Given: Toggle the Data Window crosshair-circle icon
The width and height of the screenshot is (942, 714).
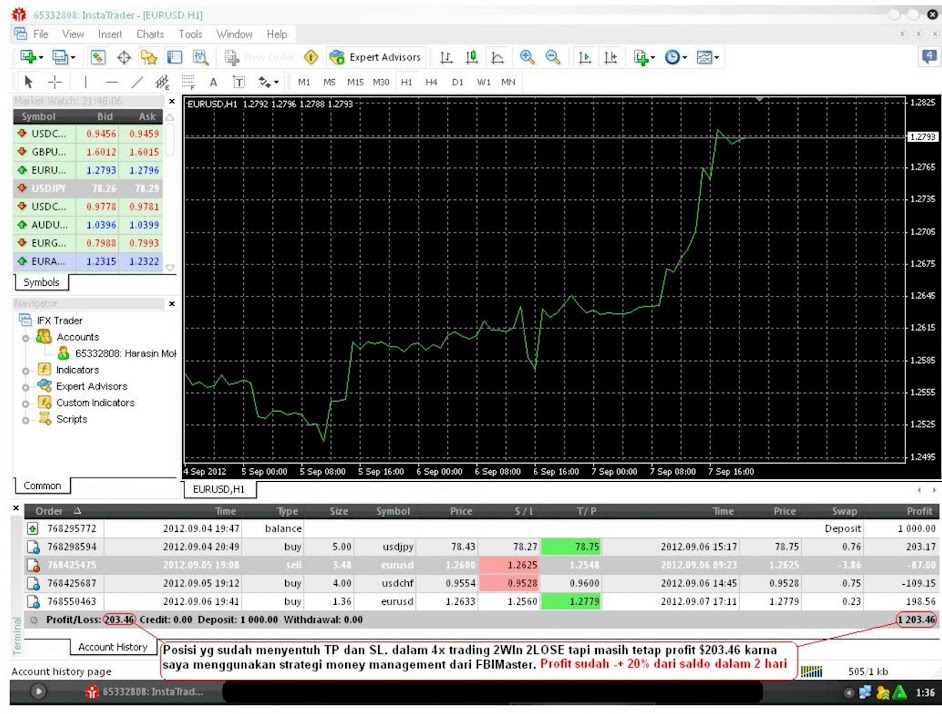Looking at the screenshot, I should (x=124, y=57).
